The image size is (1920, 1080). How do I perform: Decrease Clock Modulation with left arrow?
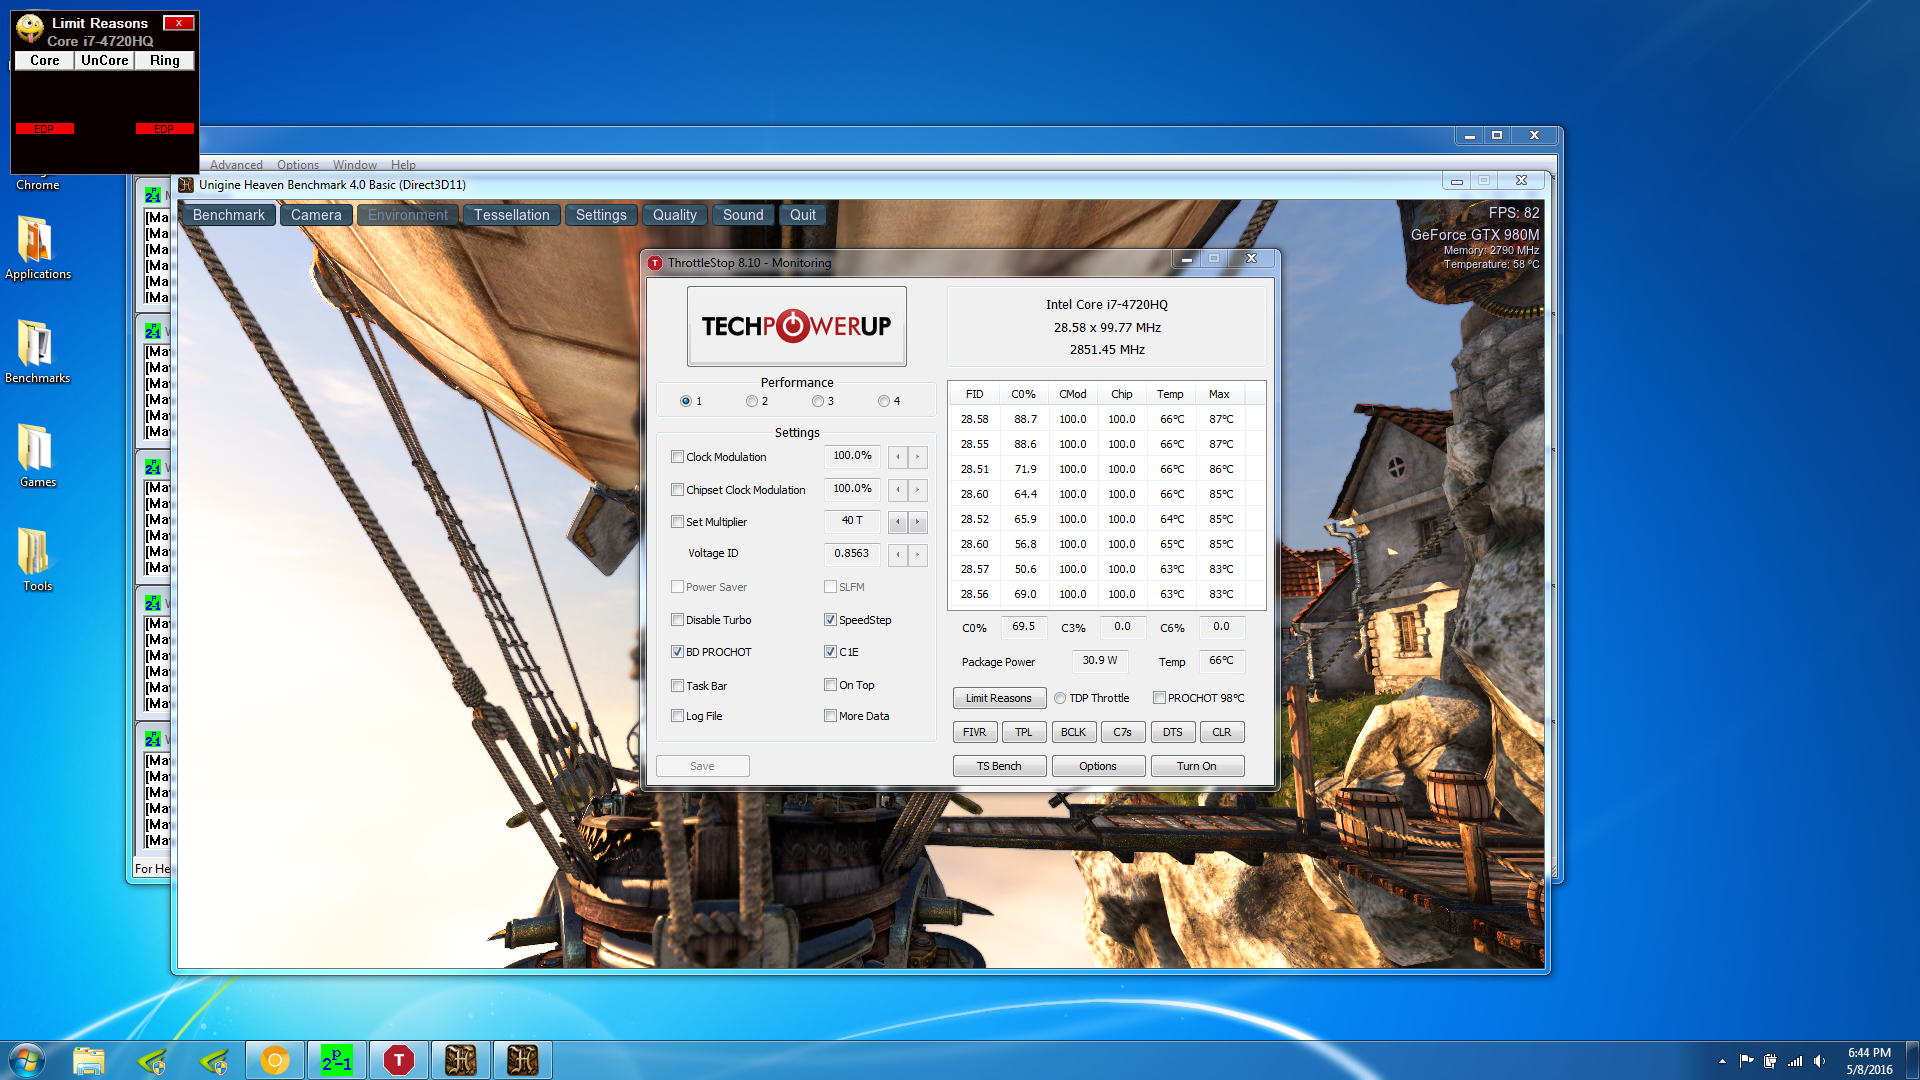[898, 457]
